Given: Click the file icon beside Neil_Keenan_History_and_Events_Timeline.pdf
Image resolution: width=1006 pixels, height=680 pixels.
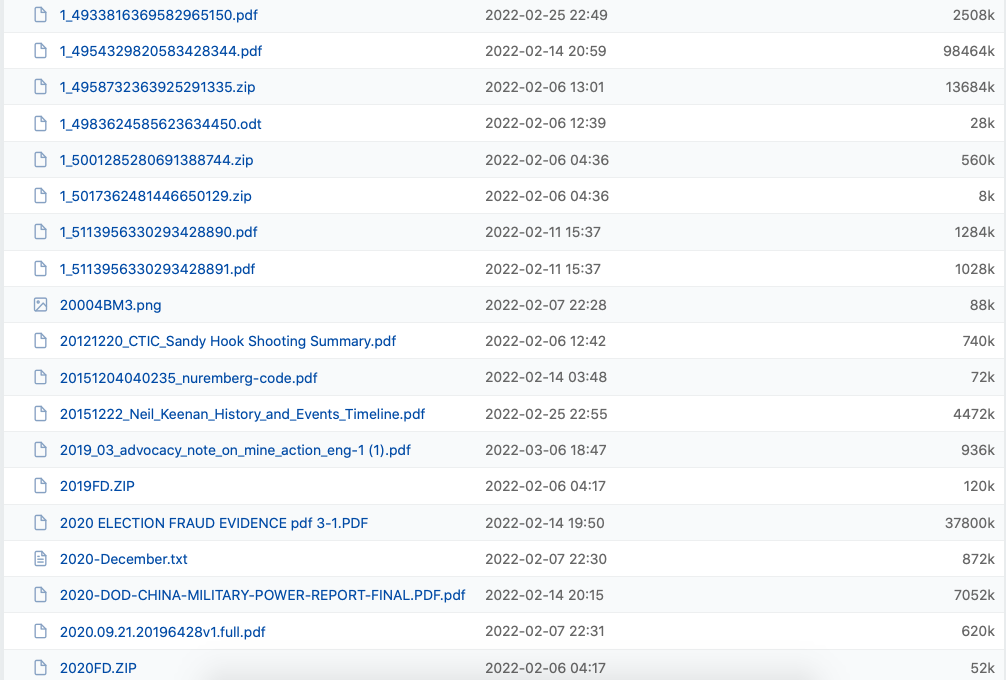Looking at the screenshot, I should coord(40,414).
